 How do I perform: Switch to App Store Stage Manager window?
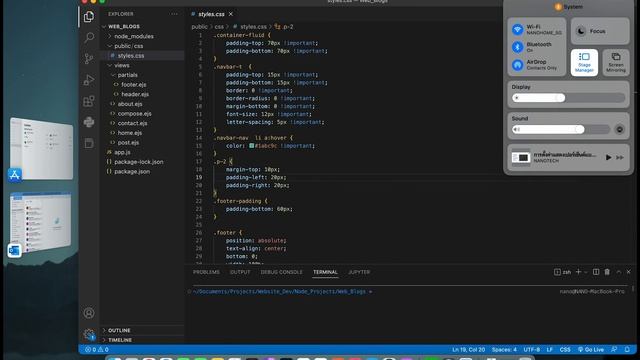[41, 149]
